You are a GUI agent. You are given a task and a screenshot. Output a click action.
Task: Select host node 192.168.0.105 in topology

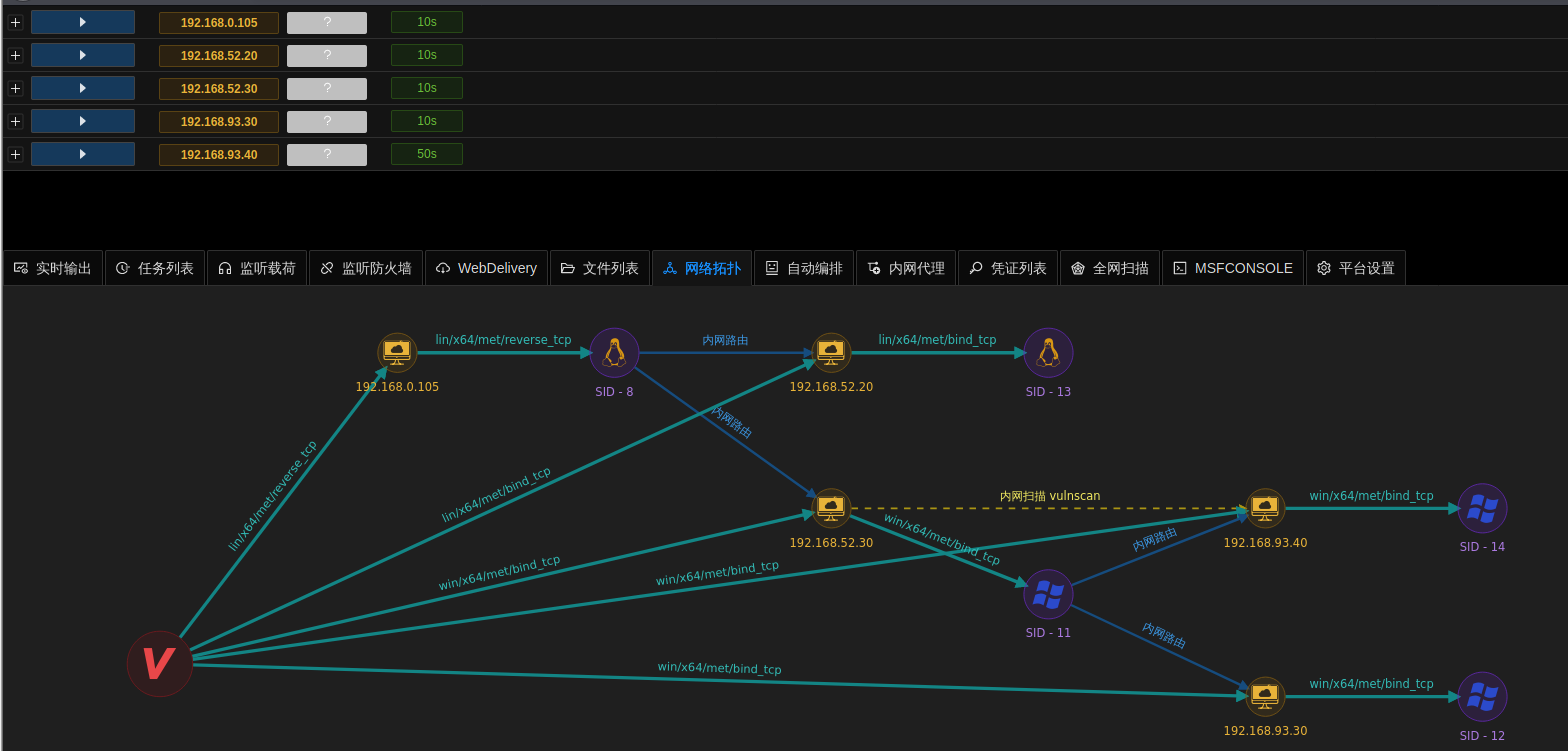pyautogui.click(x=397, y=353)
